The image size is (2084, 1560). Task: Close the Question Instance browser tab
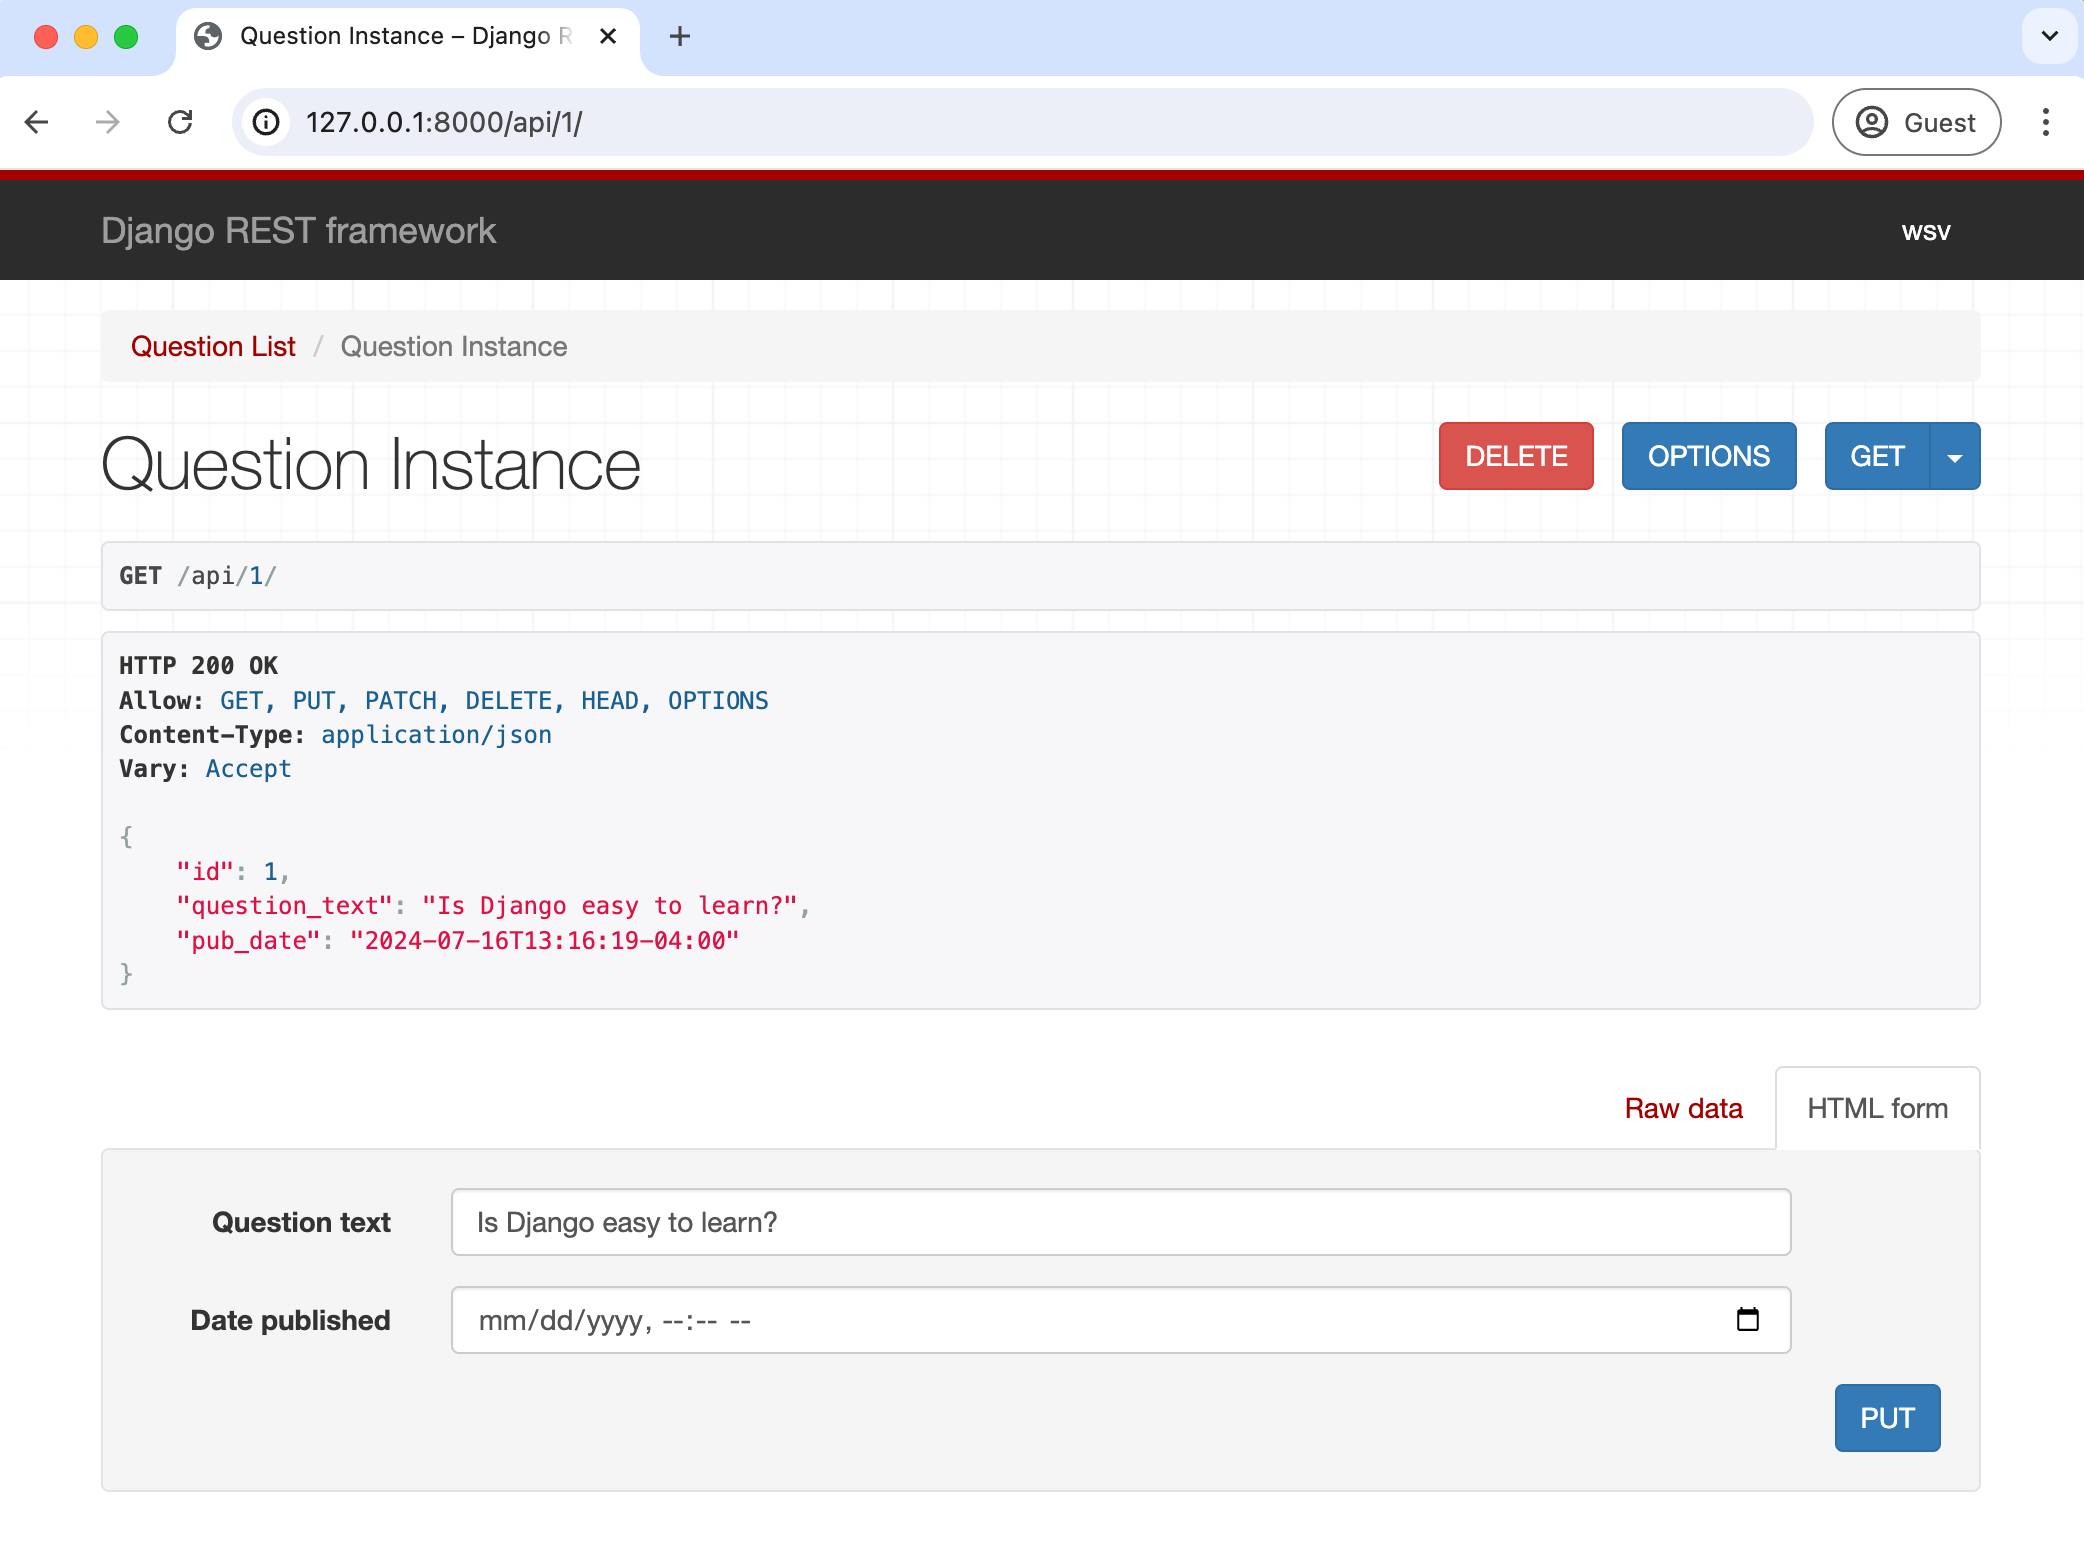click(608, 37)
